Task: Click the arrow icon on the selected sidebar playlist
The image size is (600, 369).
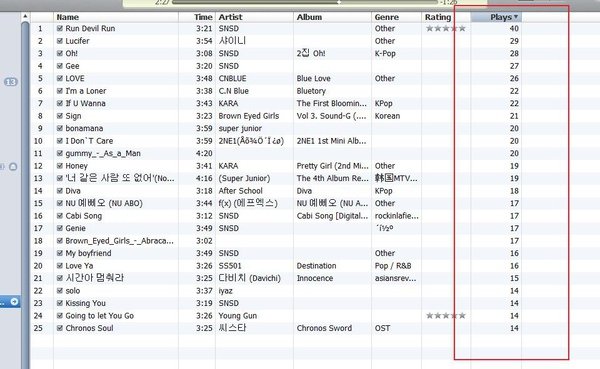Action: click(14, 302)
